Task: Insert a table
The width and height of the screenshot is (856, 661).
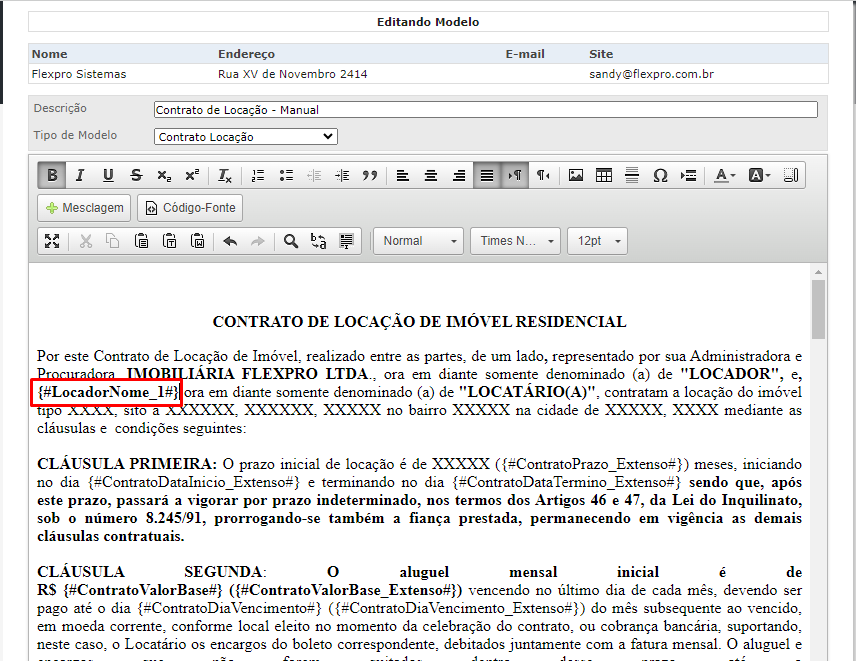Action: [x=604, y=175]
